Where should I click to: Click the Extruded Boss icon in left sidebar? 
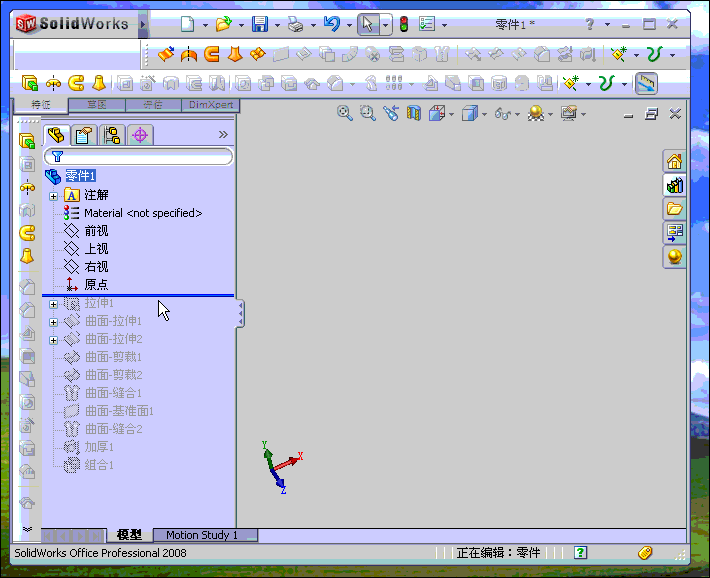coord(27,141)
